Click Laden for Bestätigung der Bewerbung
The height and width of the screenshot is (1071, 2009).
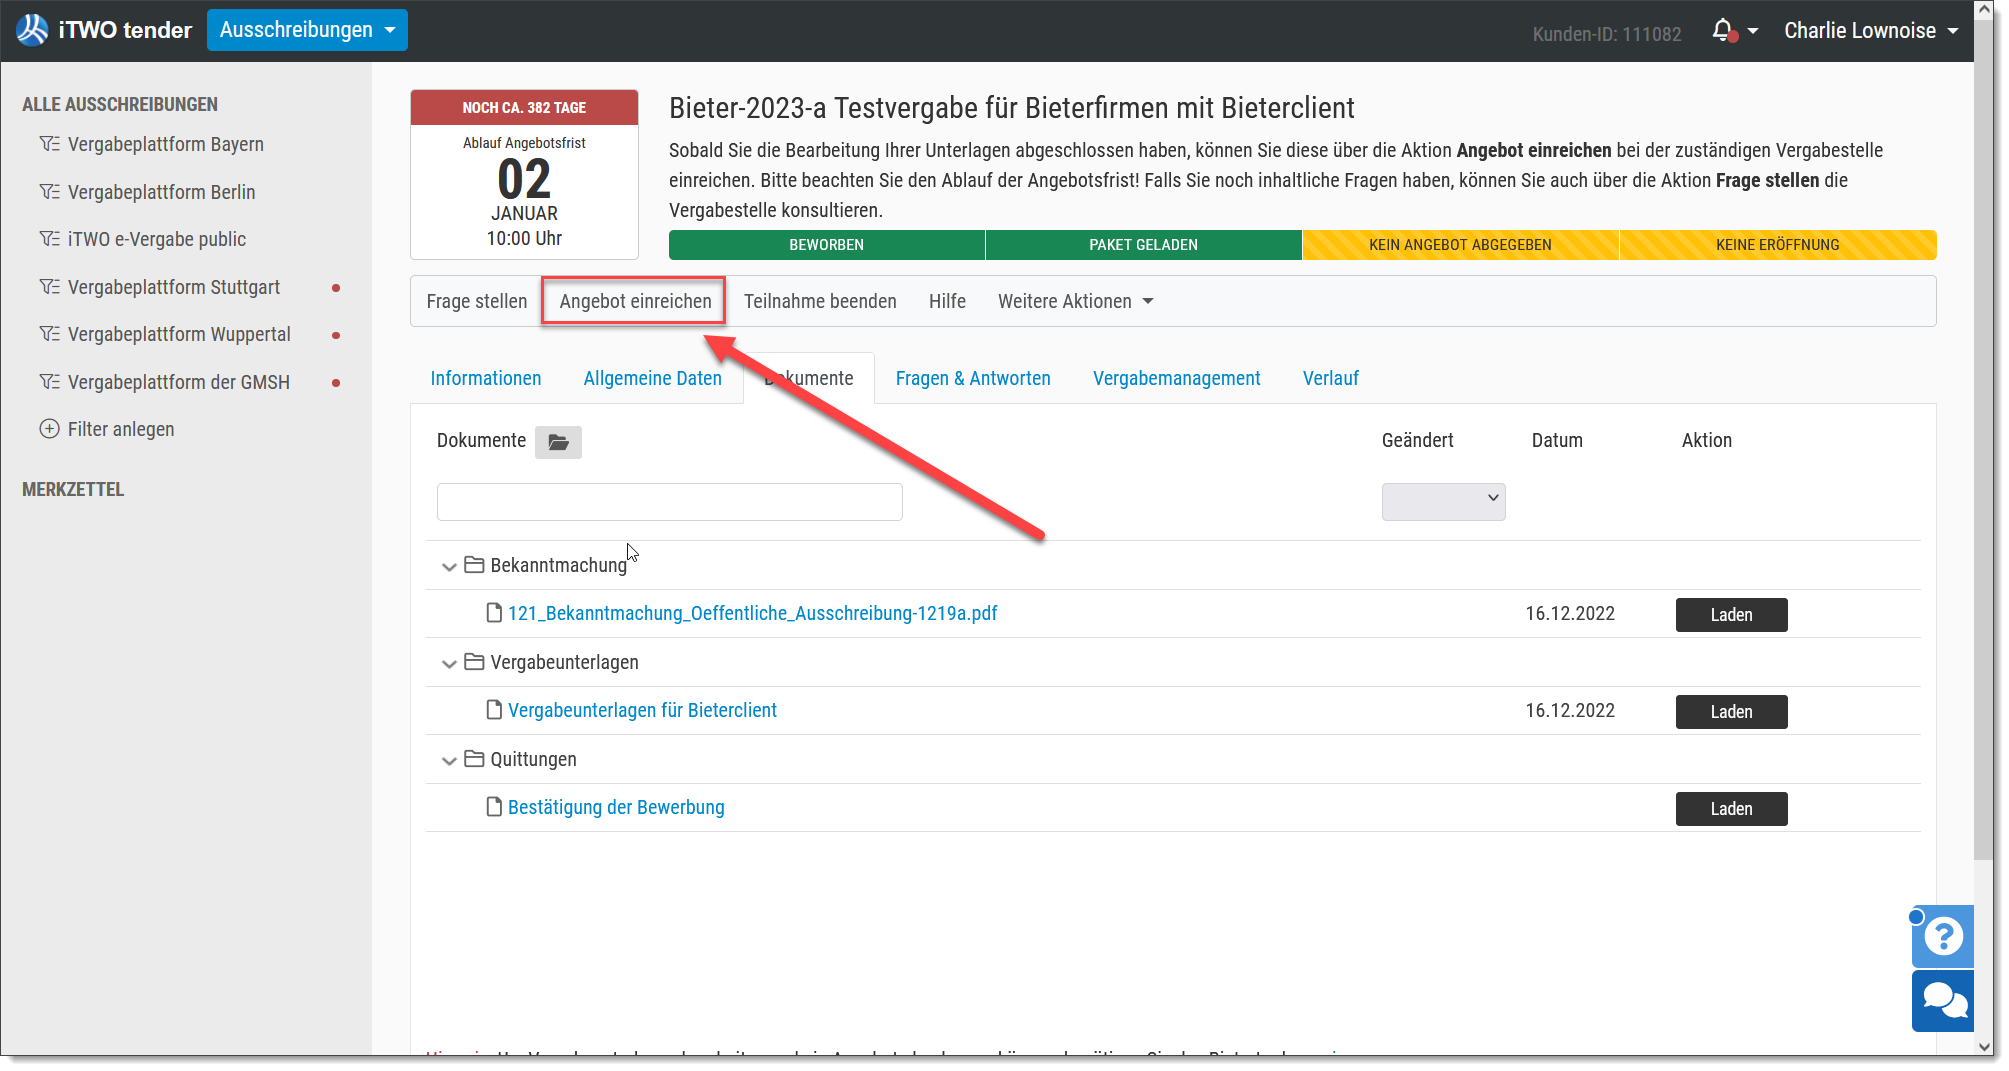(1731, 809)
